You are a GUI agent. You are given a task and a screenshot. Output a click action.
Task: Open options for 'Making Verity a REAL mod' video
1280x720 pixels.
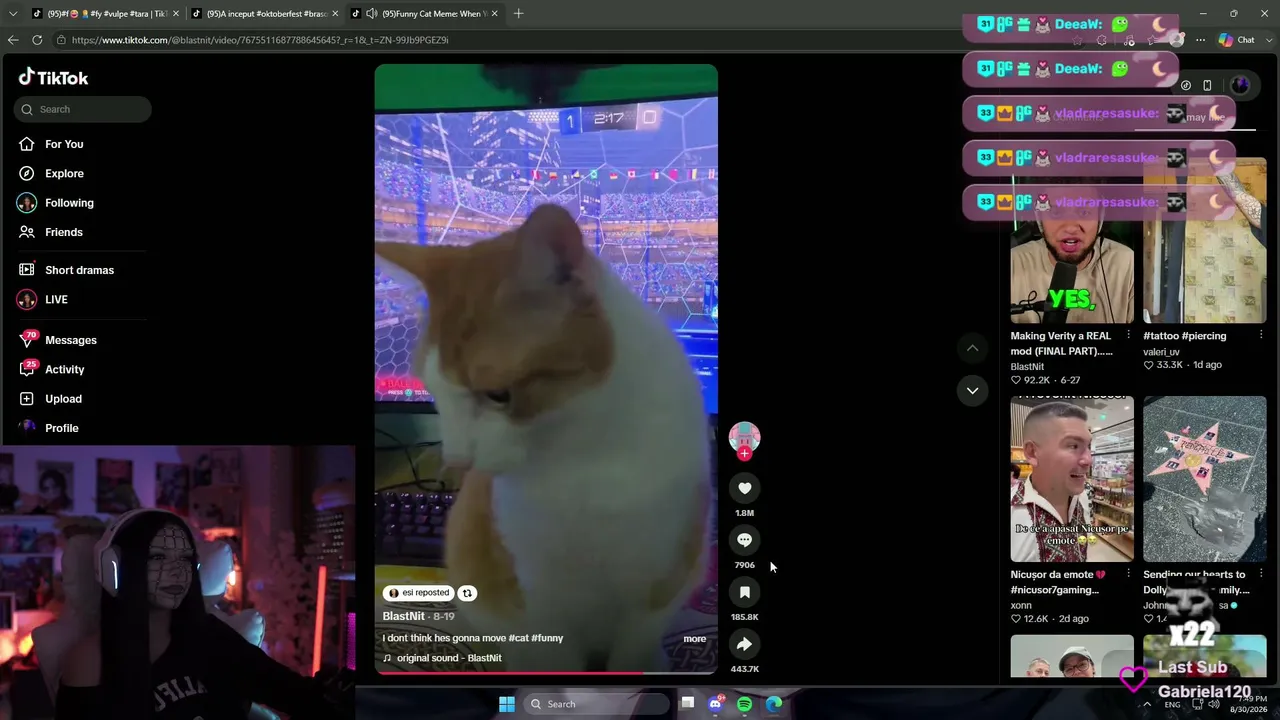[1128, 335]
